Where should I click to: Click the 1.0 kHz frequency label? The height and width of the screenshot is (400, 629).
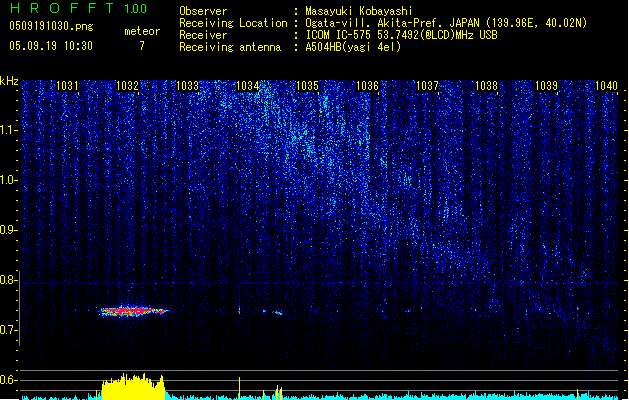click(9, 180)
